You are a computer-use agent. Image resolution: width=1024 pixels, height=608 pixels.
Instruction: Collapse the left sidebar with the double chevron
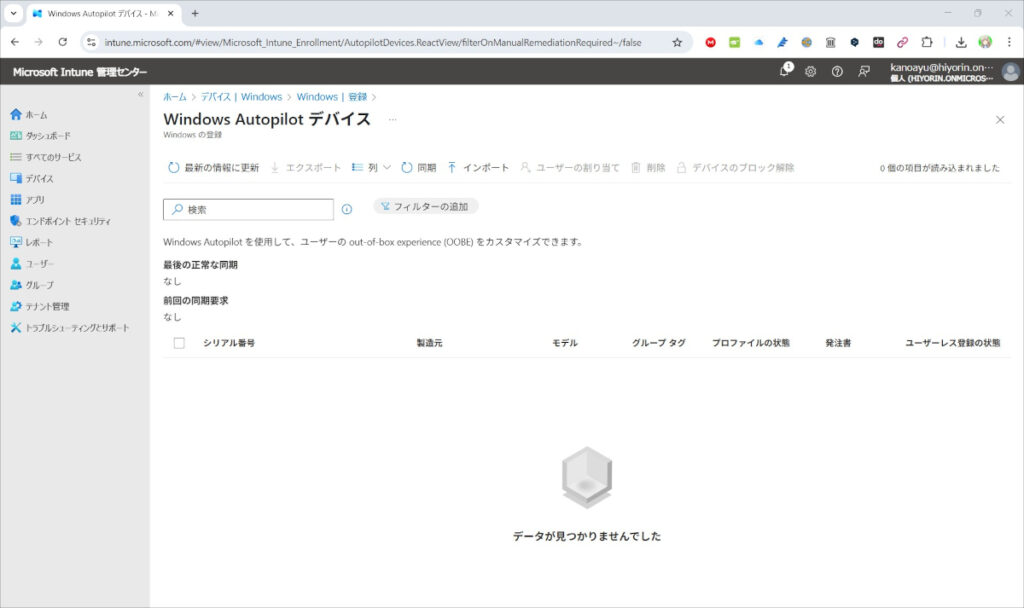click(140, 95)
